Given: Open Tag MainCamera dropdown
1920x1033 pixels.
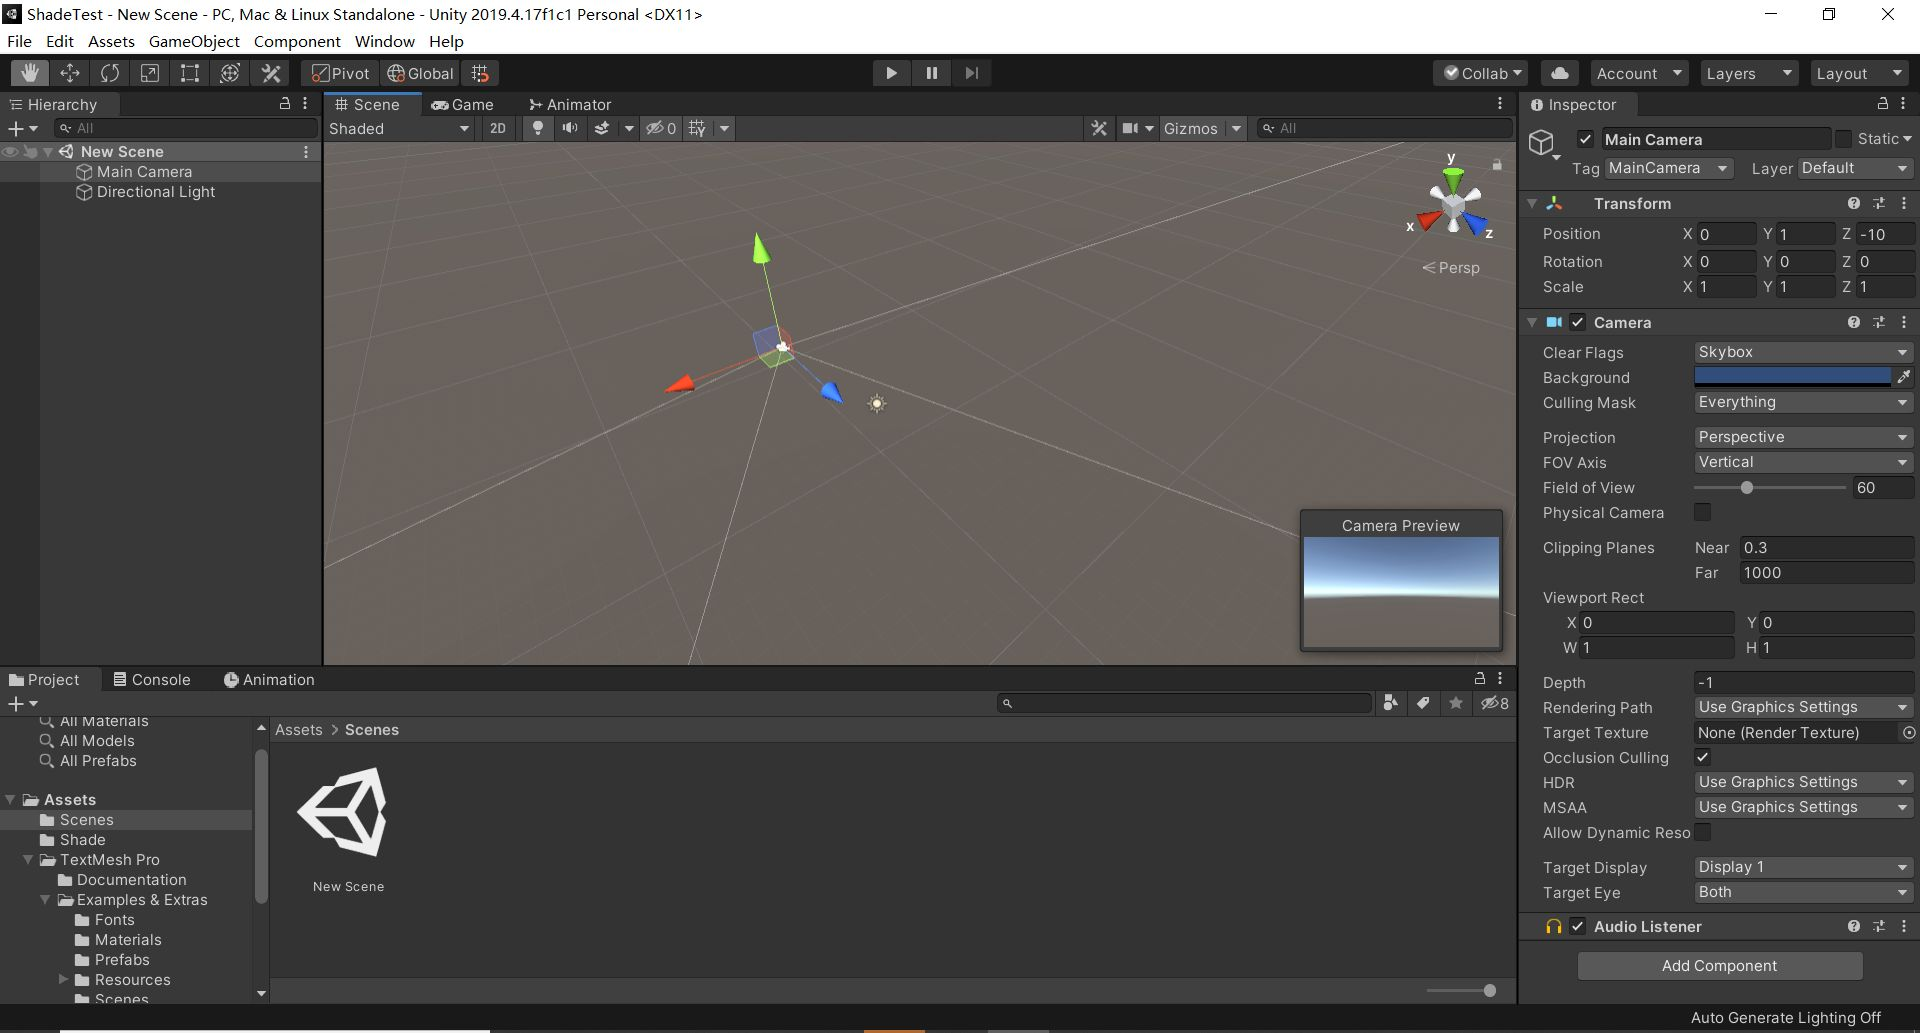Looking at the screenshot, I should tap(1668, 168).
